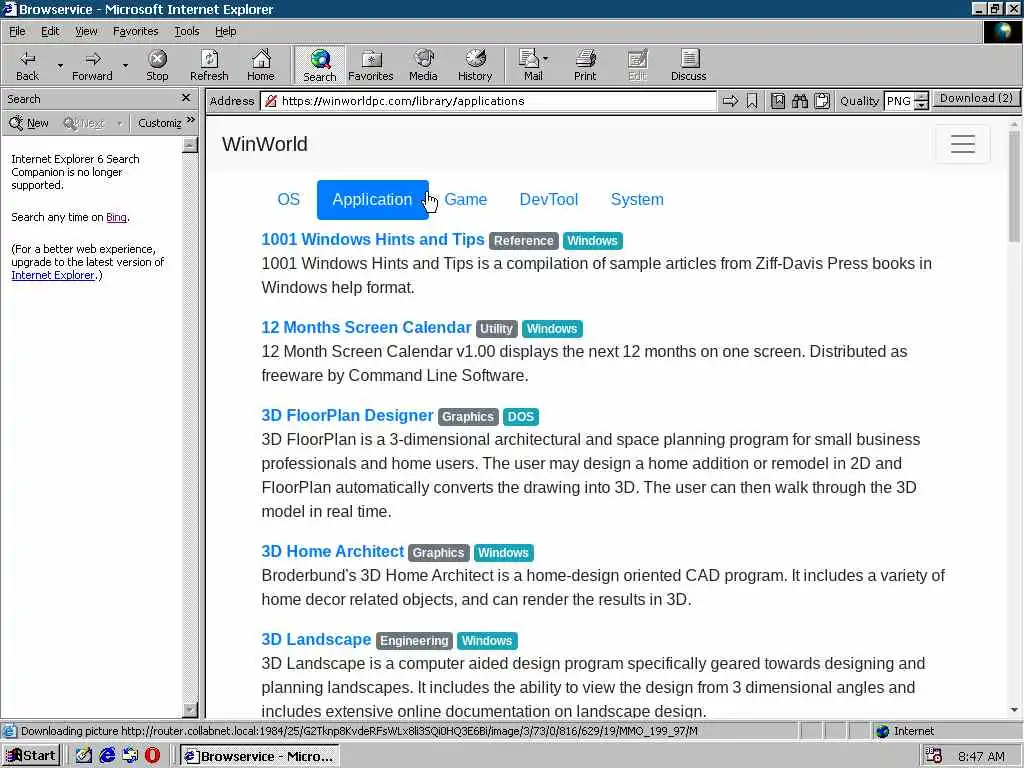The image size is (1024, 768).
Task: Click the WinWorld site title
Action: tap(264, 144)
